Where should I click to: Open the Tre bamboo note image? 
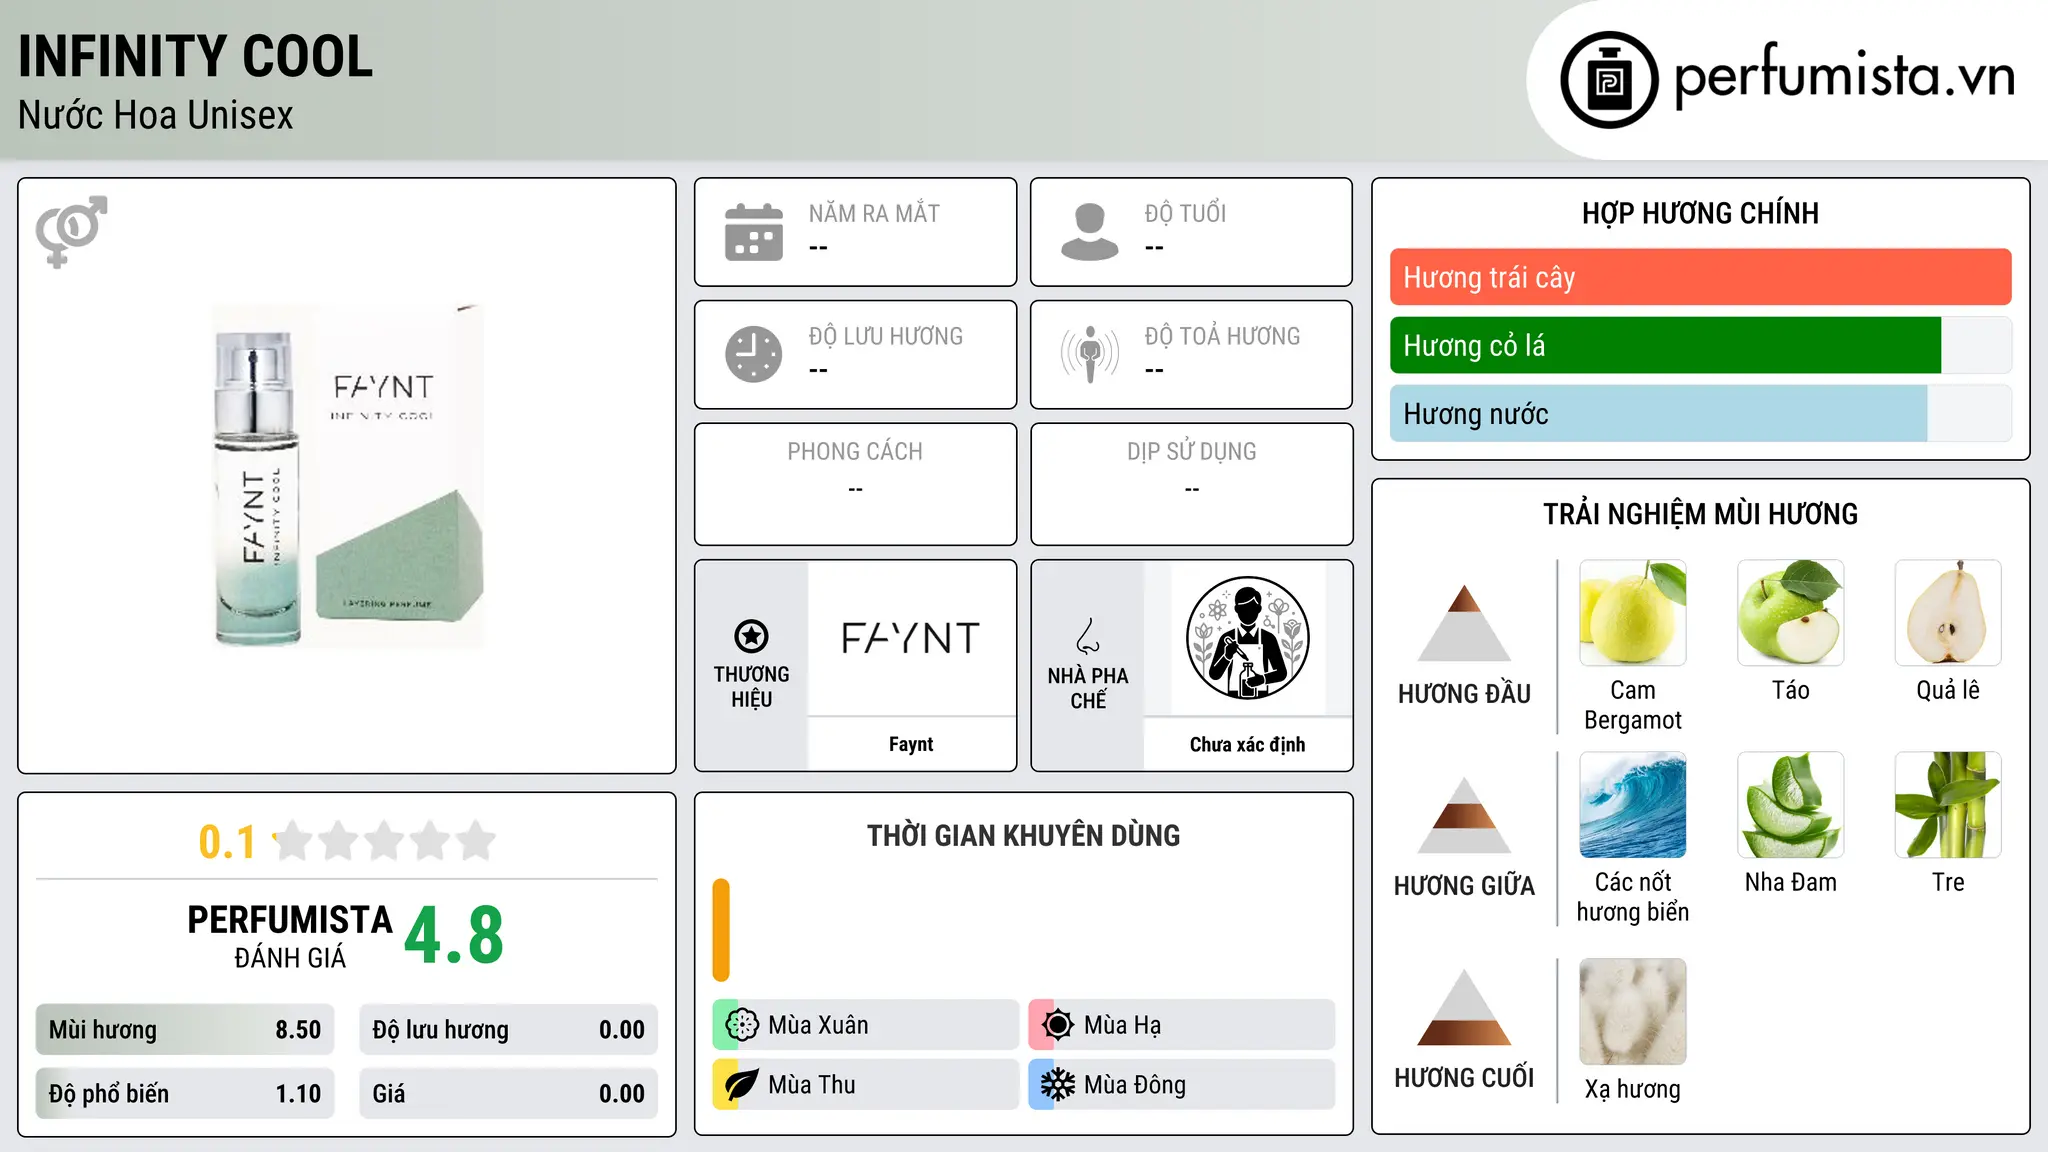coord(1948,805)
